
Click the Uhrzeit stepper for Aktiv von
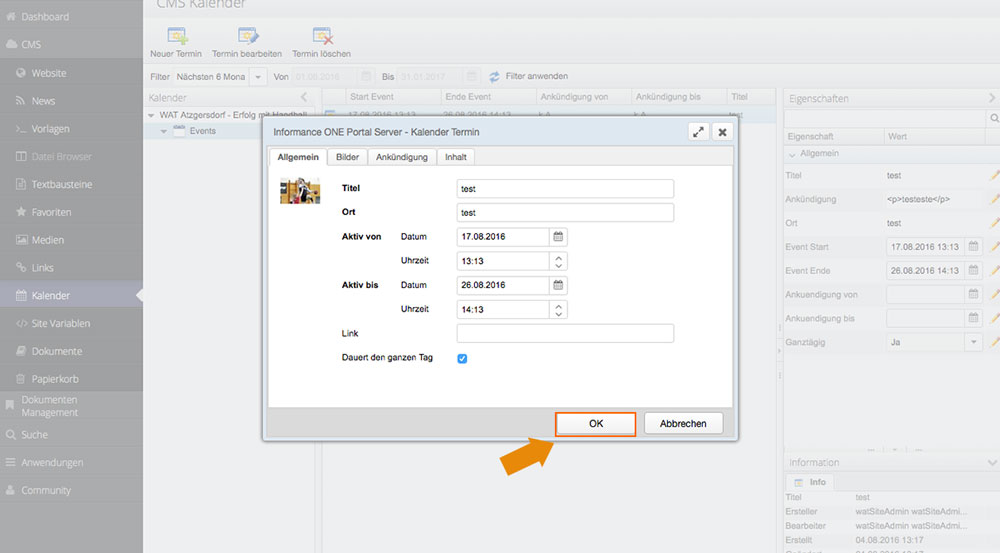(559, 261)
